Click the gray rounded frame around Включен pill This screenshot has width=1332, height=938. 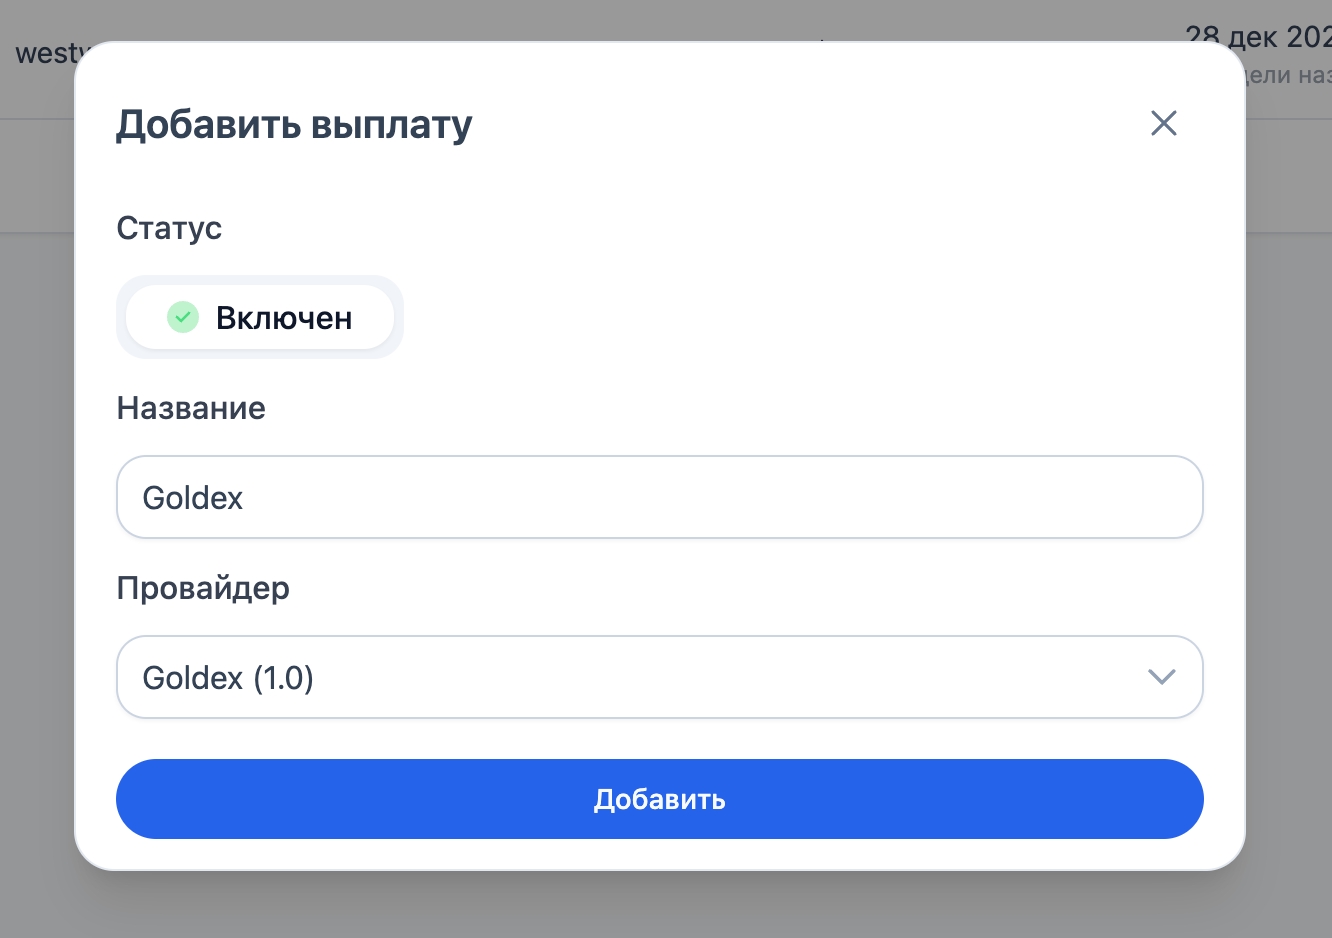[x=398, y=317]
